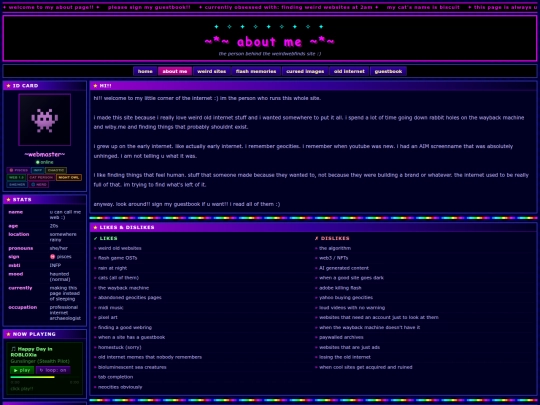Click the stats value 'she/her'
Image resolution: width=540 pixels, height=405 pixels.
pos(59,248)
